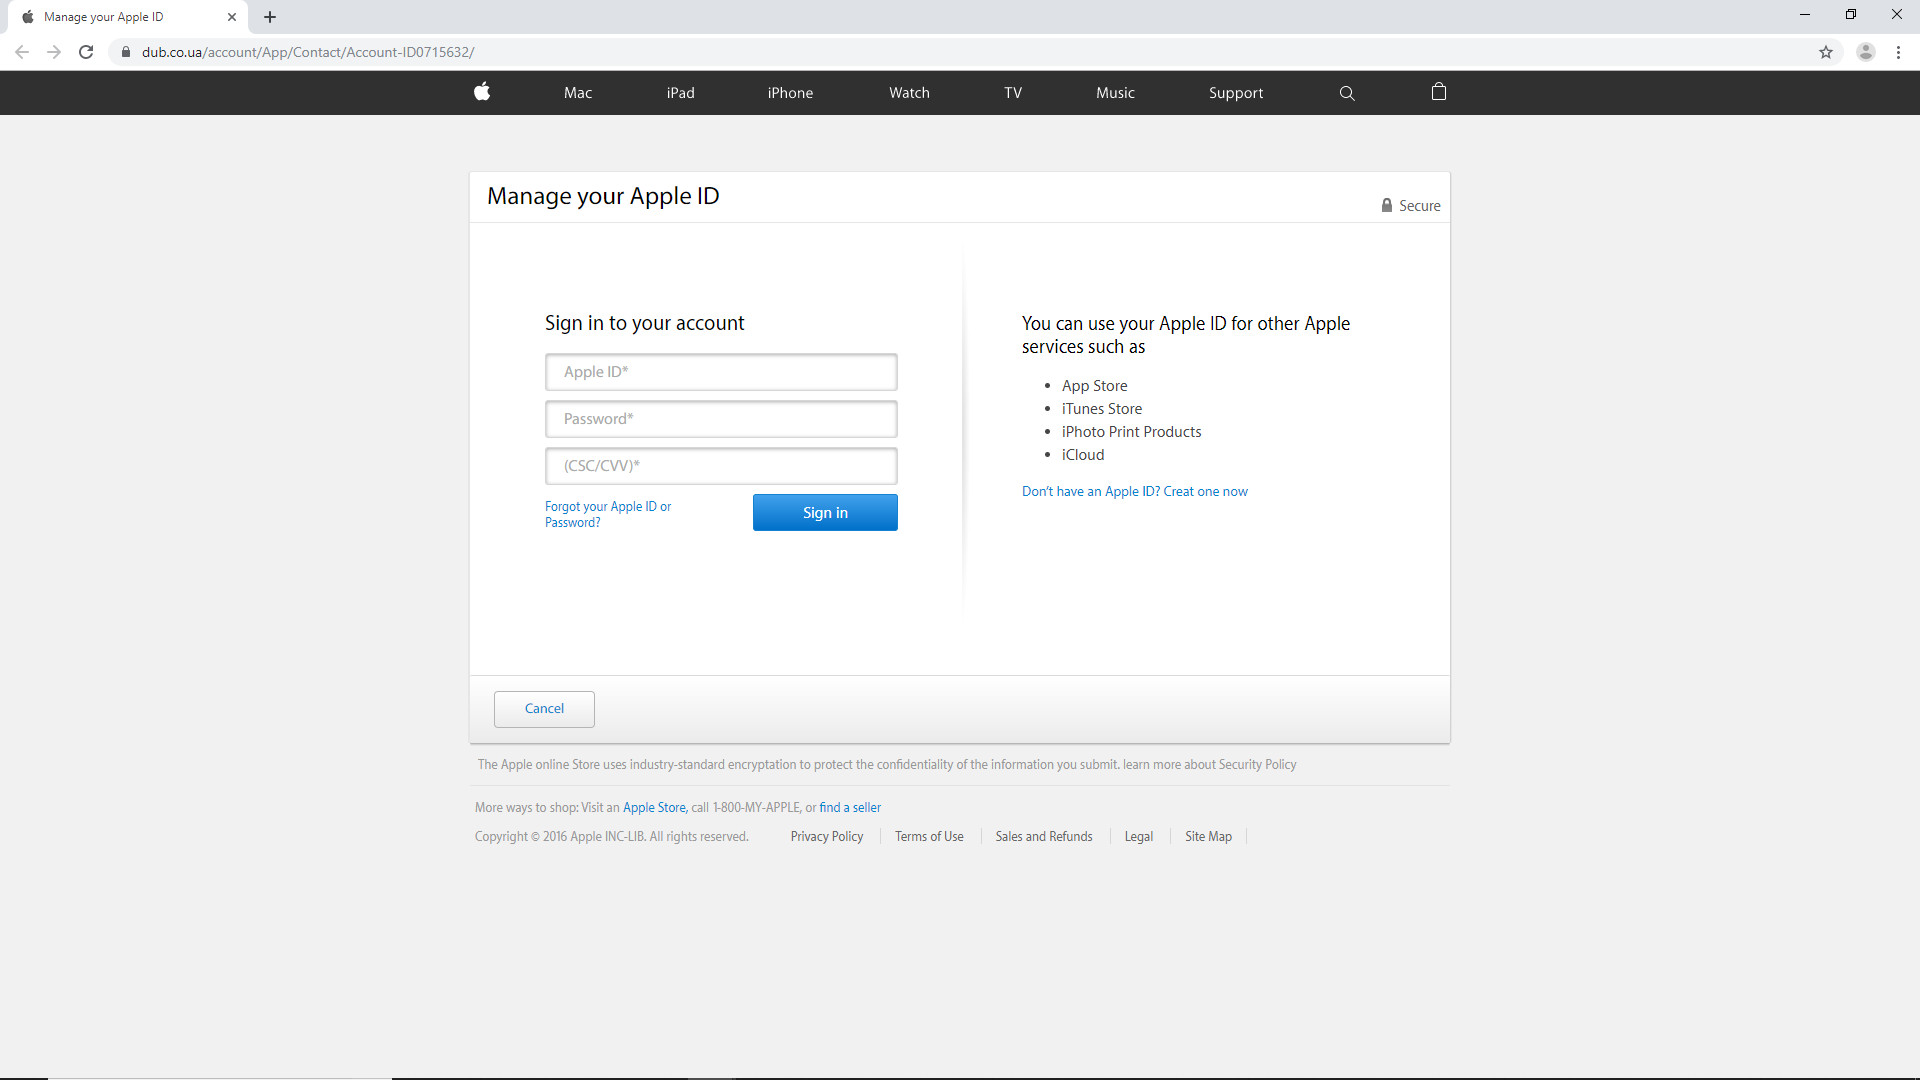
Task: Click the Manage your Apple ID heading
Action: 603,196
